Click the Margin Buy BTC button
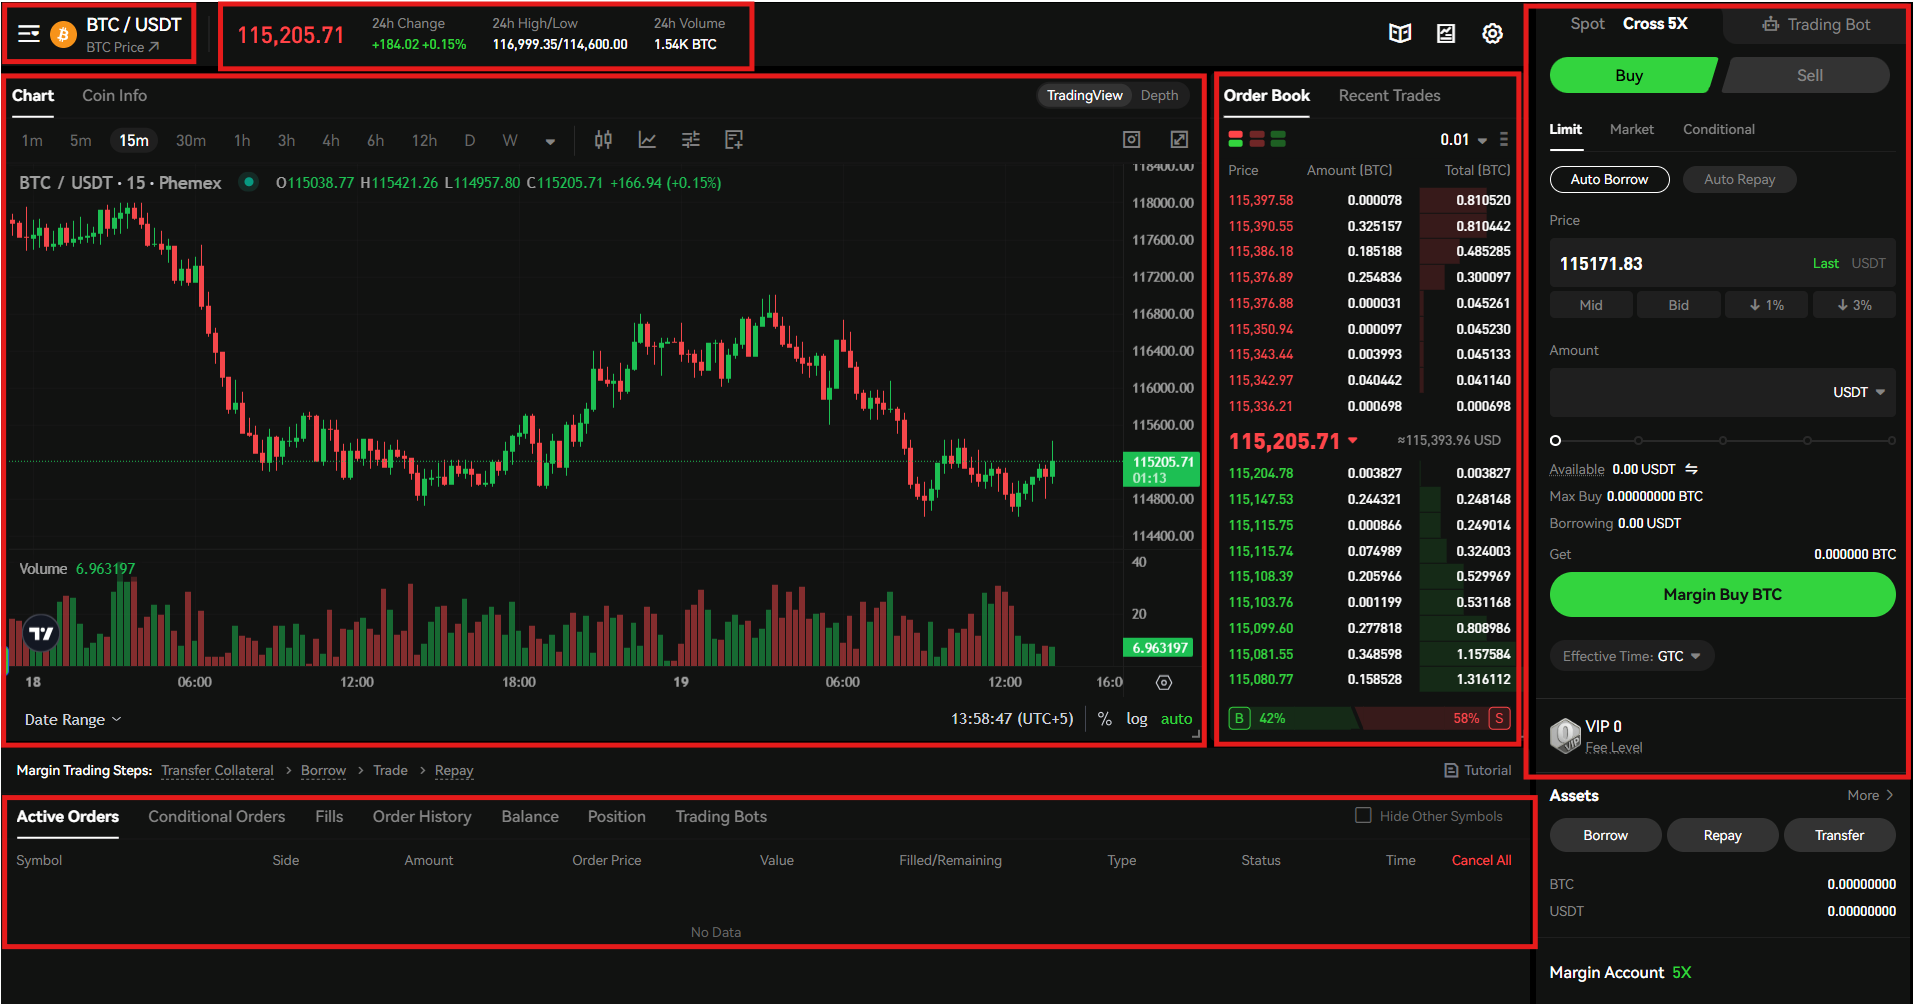Image resolution: width=1913 pixels, height=1004 pixels. click(x=1722, y=594)
